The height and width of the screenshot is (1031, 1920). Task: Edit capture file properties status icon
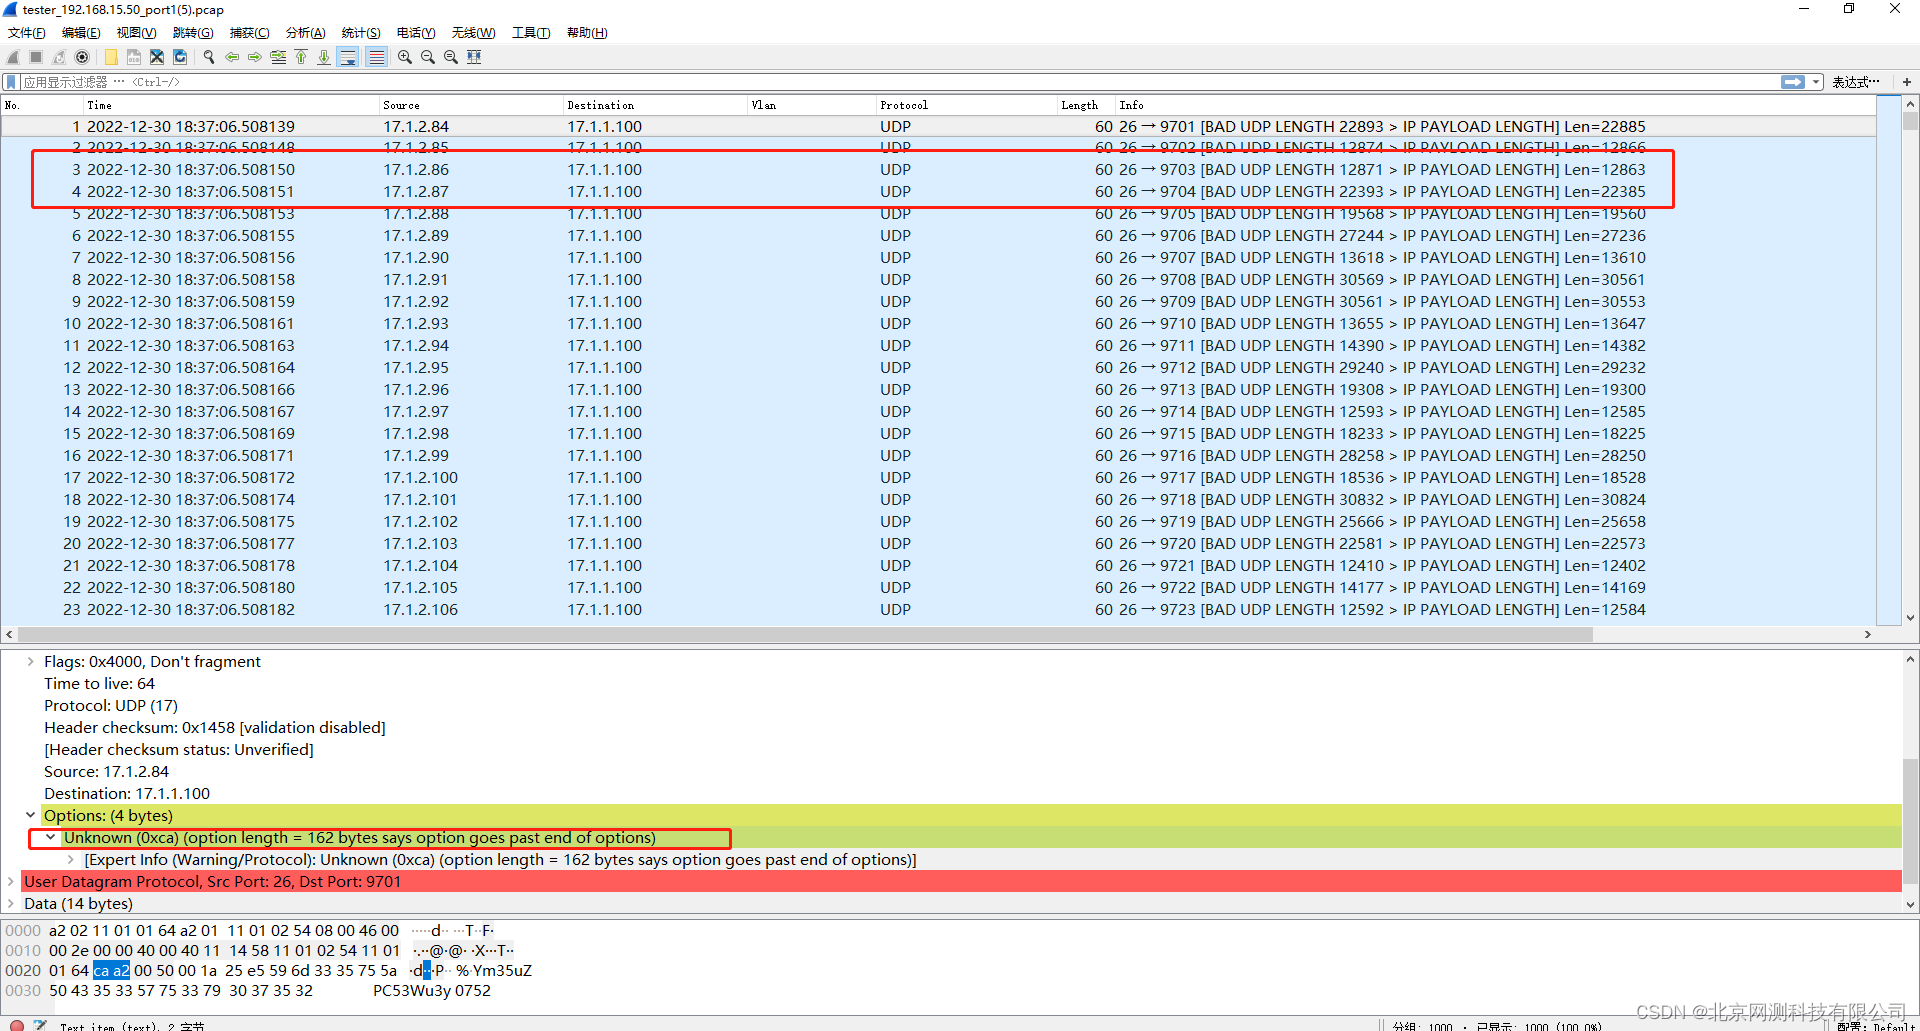tap(40, 1025)
